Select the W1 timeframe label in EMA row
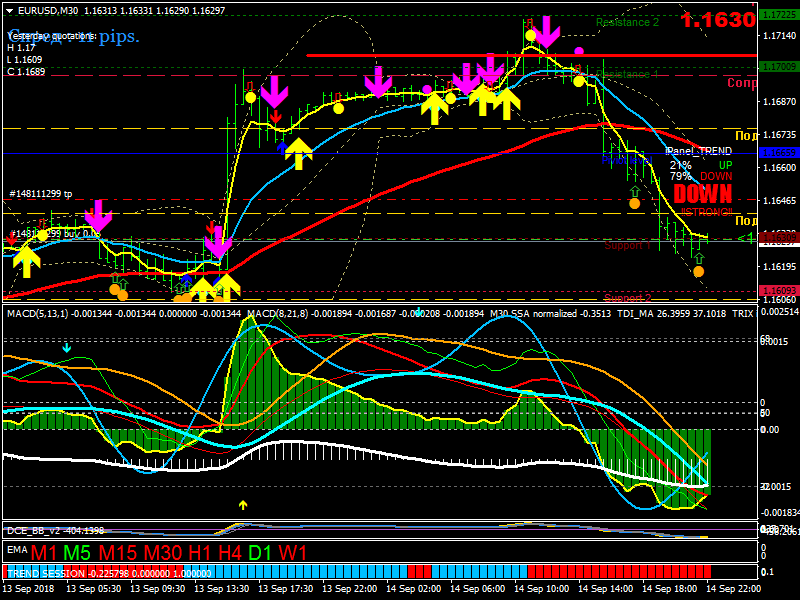This screenshot has width=800, height=600. click(x=293, y=553)
